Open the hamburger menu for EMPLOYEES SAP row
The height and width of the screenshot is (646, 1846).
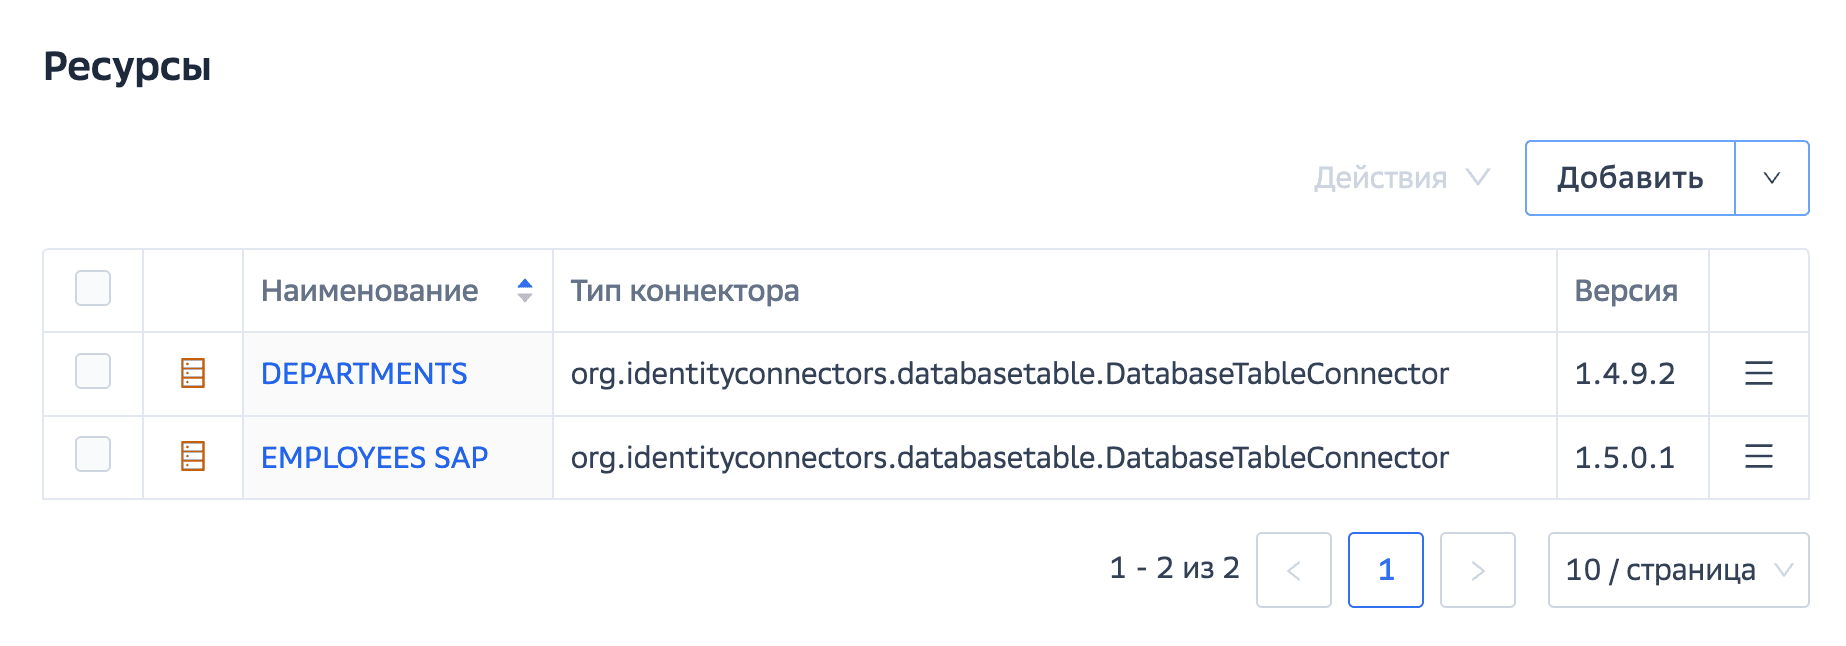point(1758,457)
